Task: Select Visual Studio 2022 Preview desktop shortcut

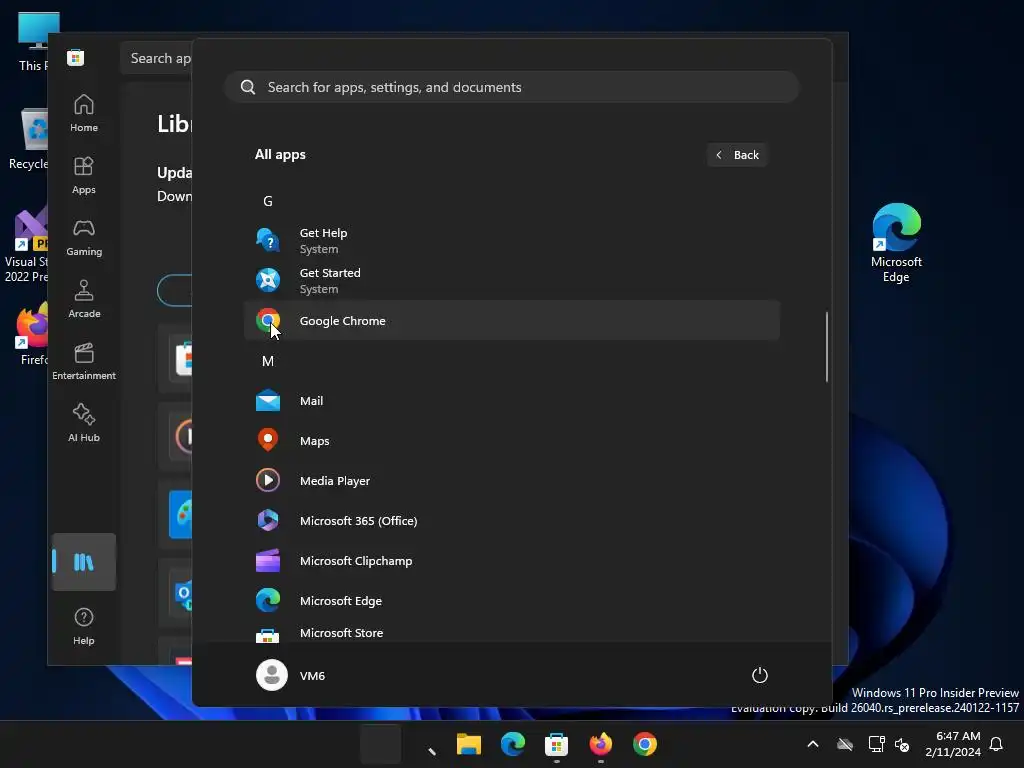Action: (26, 246)
